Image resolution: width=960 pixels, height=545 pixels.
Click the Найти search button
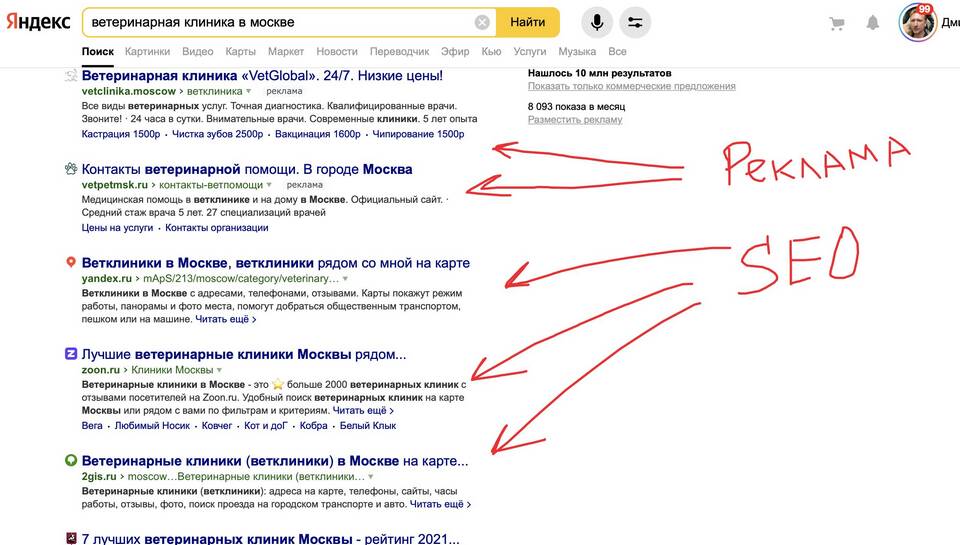(x=528, y=23)
